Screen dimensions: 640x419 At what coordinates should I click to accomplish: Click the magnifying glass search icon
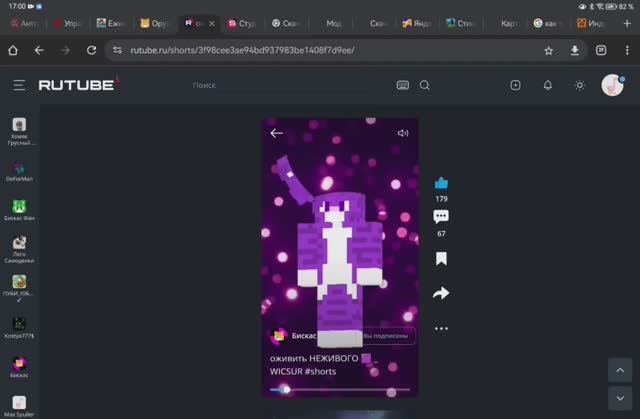[x=424, y=85]
